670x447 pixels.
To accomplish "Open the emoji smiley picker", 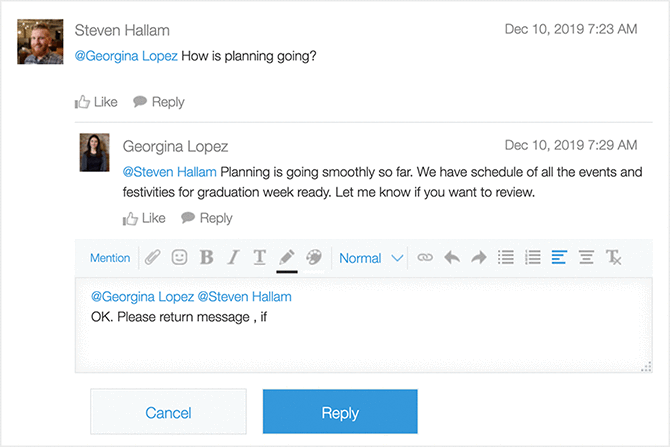I will (x=180, y=258).
